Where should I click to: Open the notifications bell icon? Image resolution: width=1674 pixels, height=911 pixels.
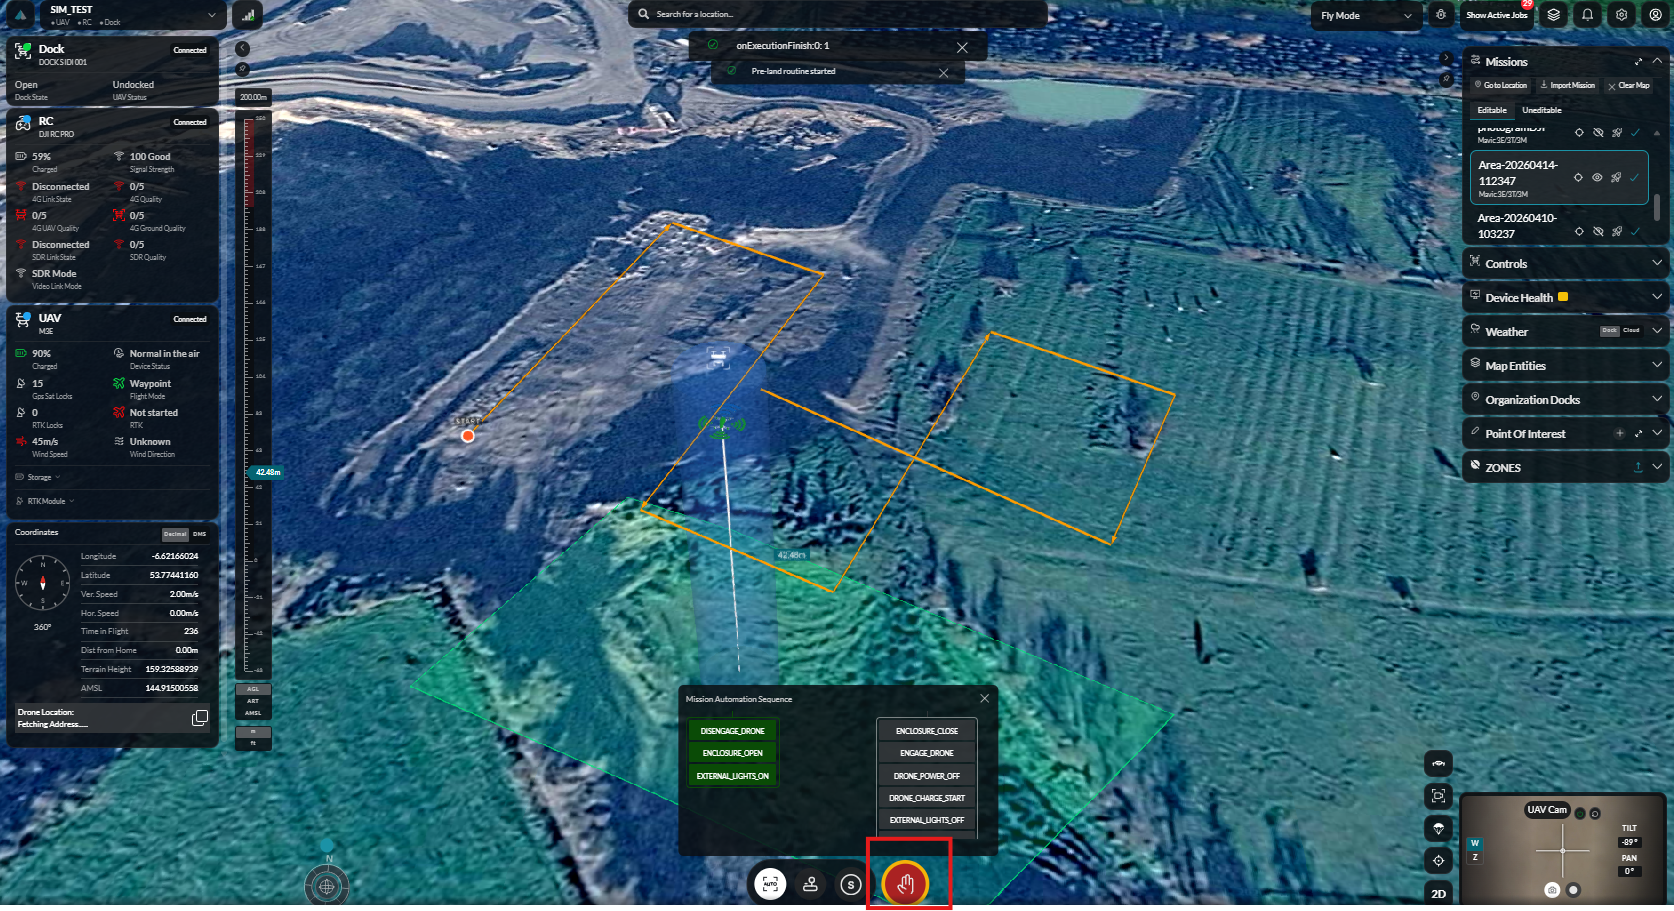click(1587, 15)
